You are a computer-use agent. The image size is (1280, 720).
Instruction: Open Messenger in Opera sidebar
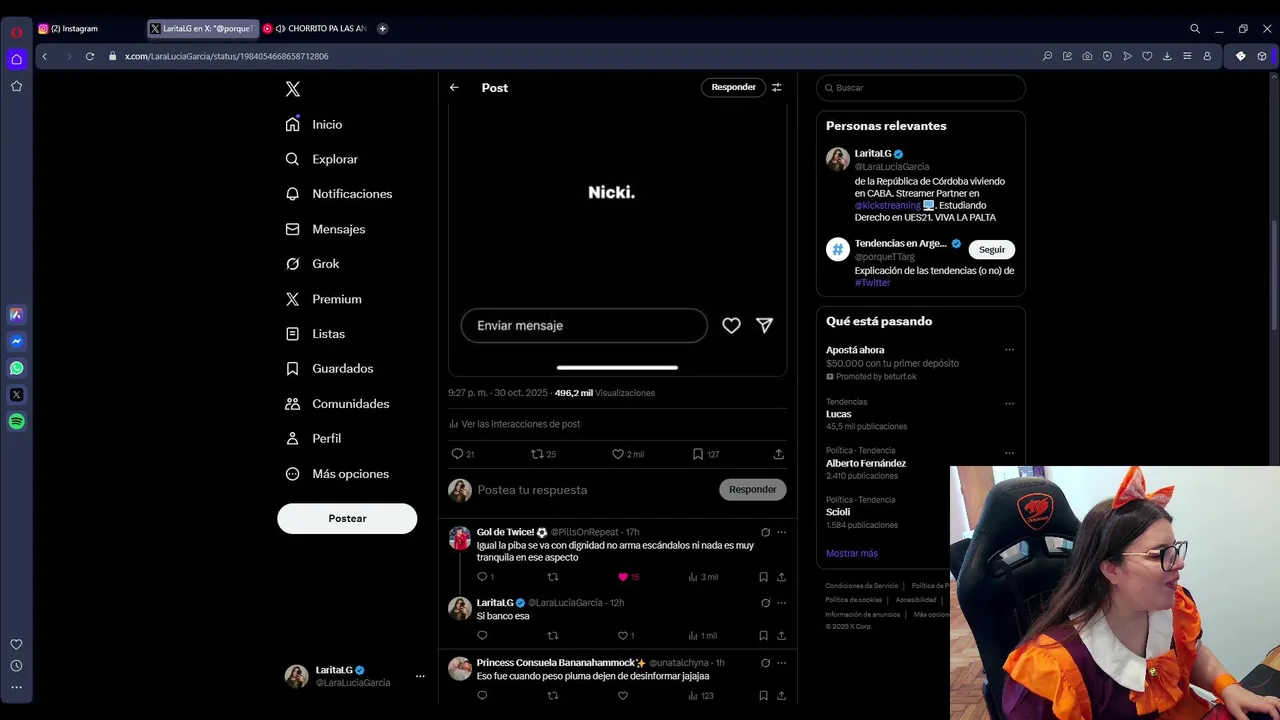pyautogui.click(x=16, y=341)
